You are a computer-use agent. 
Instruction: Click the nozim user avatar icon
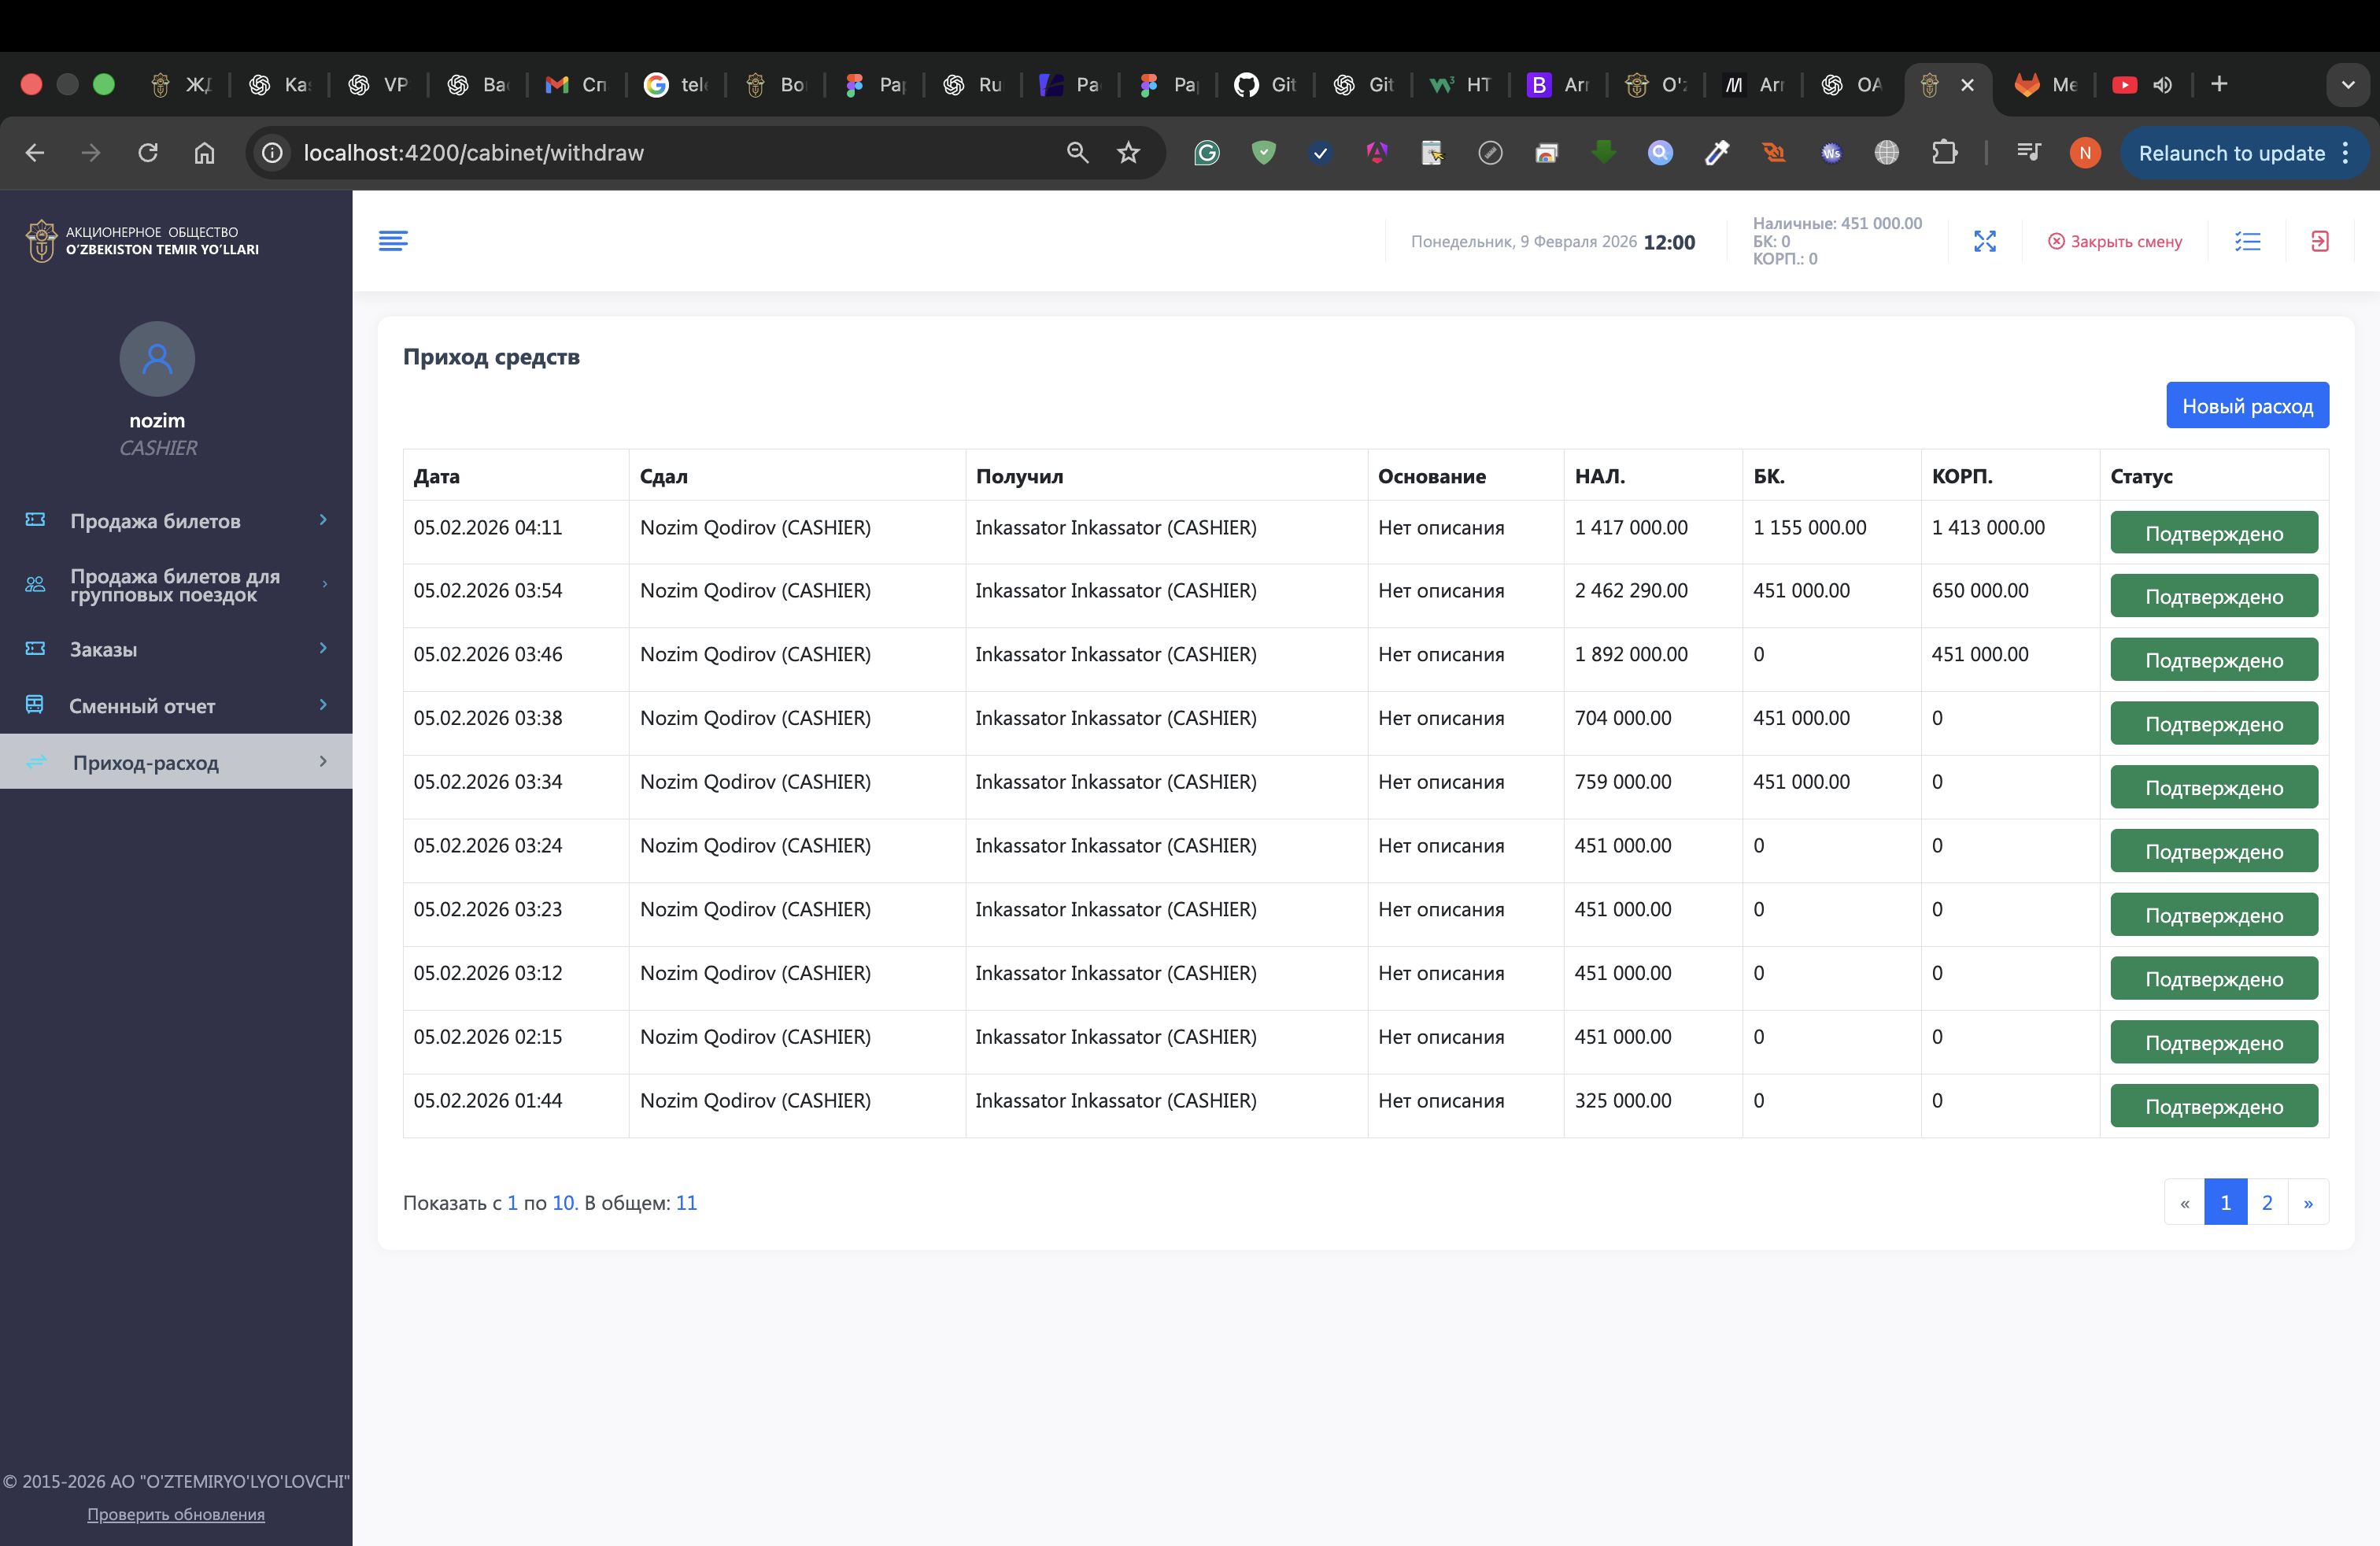[157, 358]
